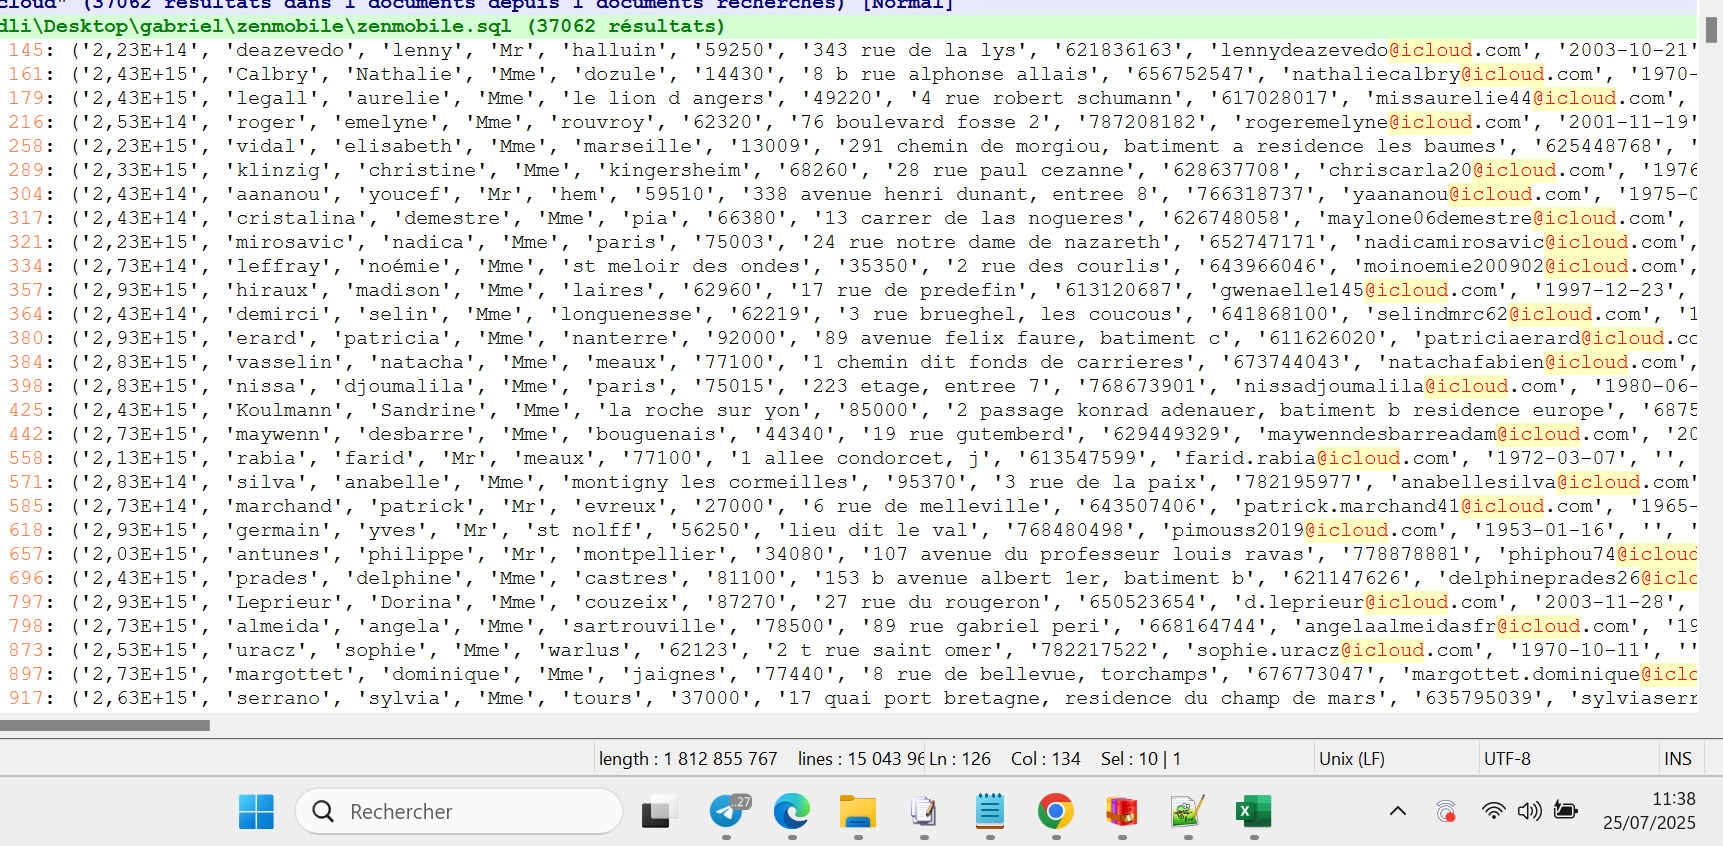
Task: Select the search result at line 442
Action: point(849,434)
